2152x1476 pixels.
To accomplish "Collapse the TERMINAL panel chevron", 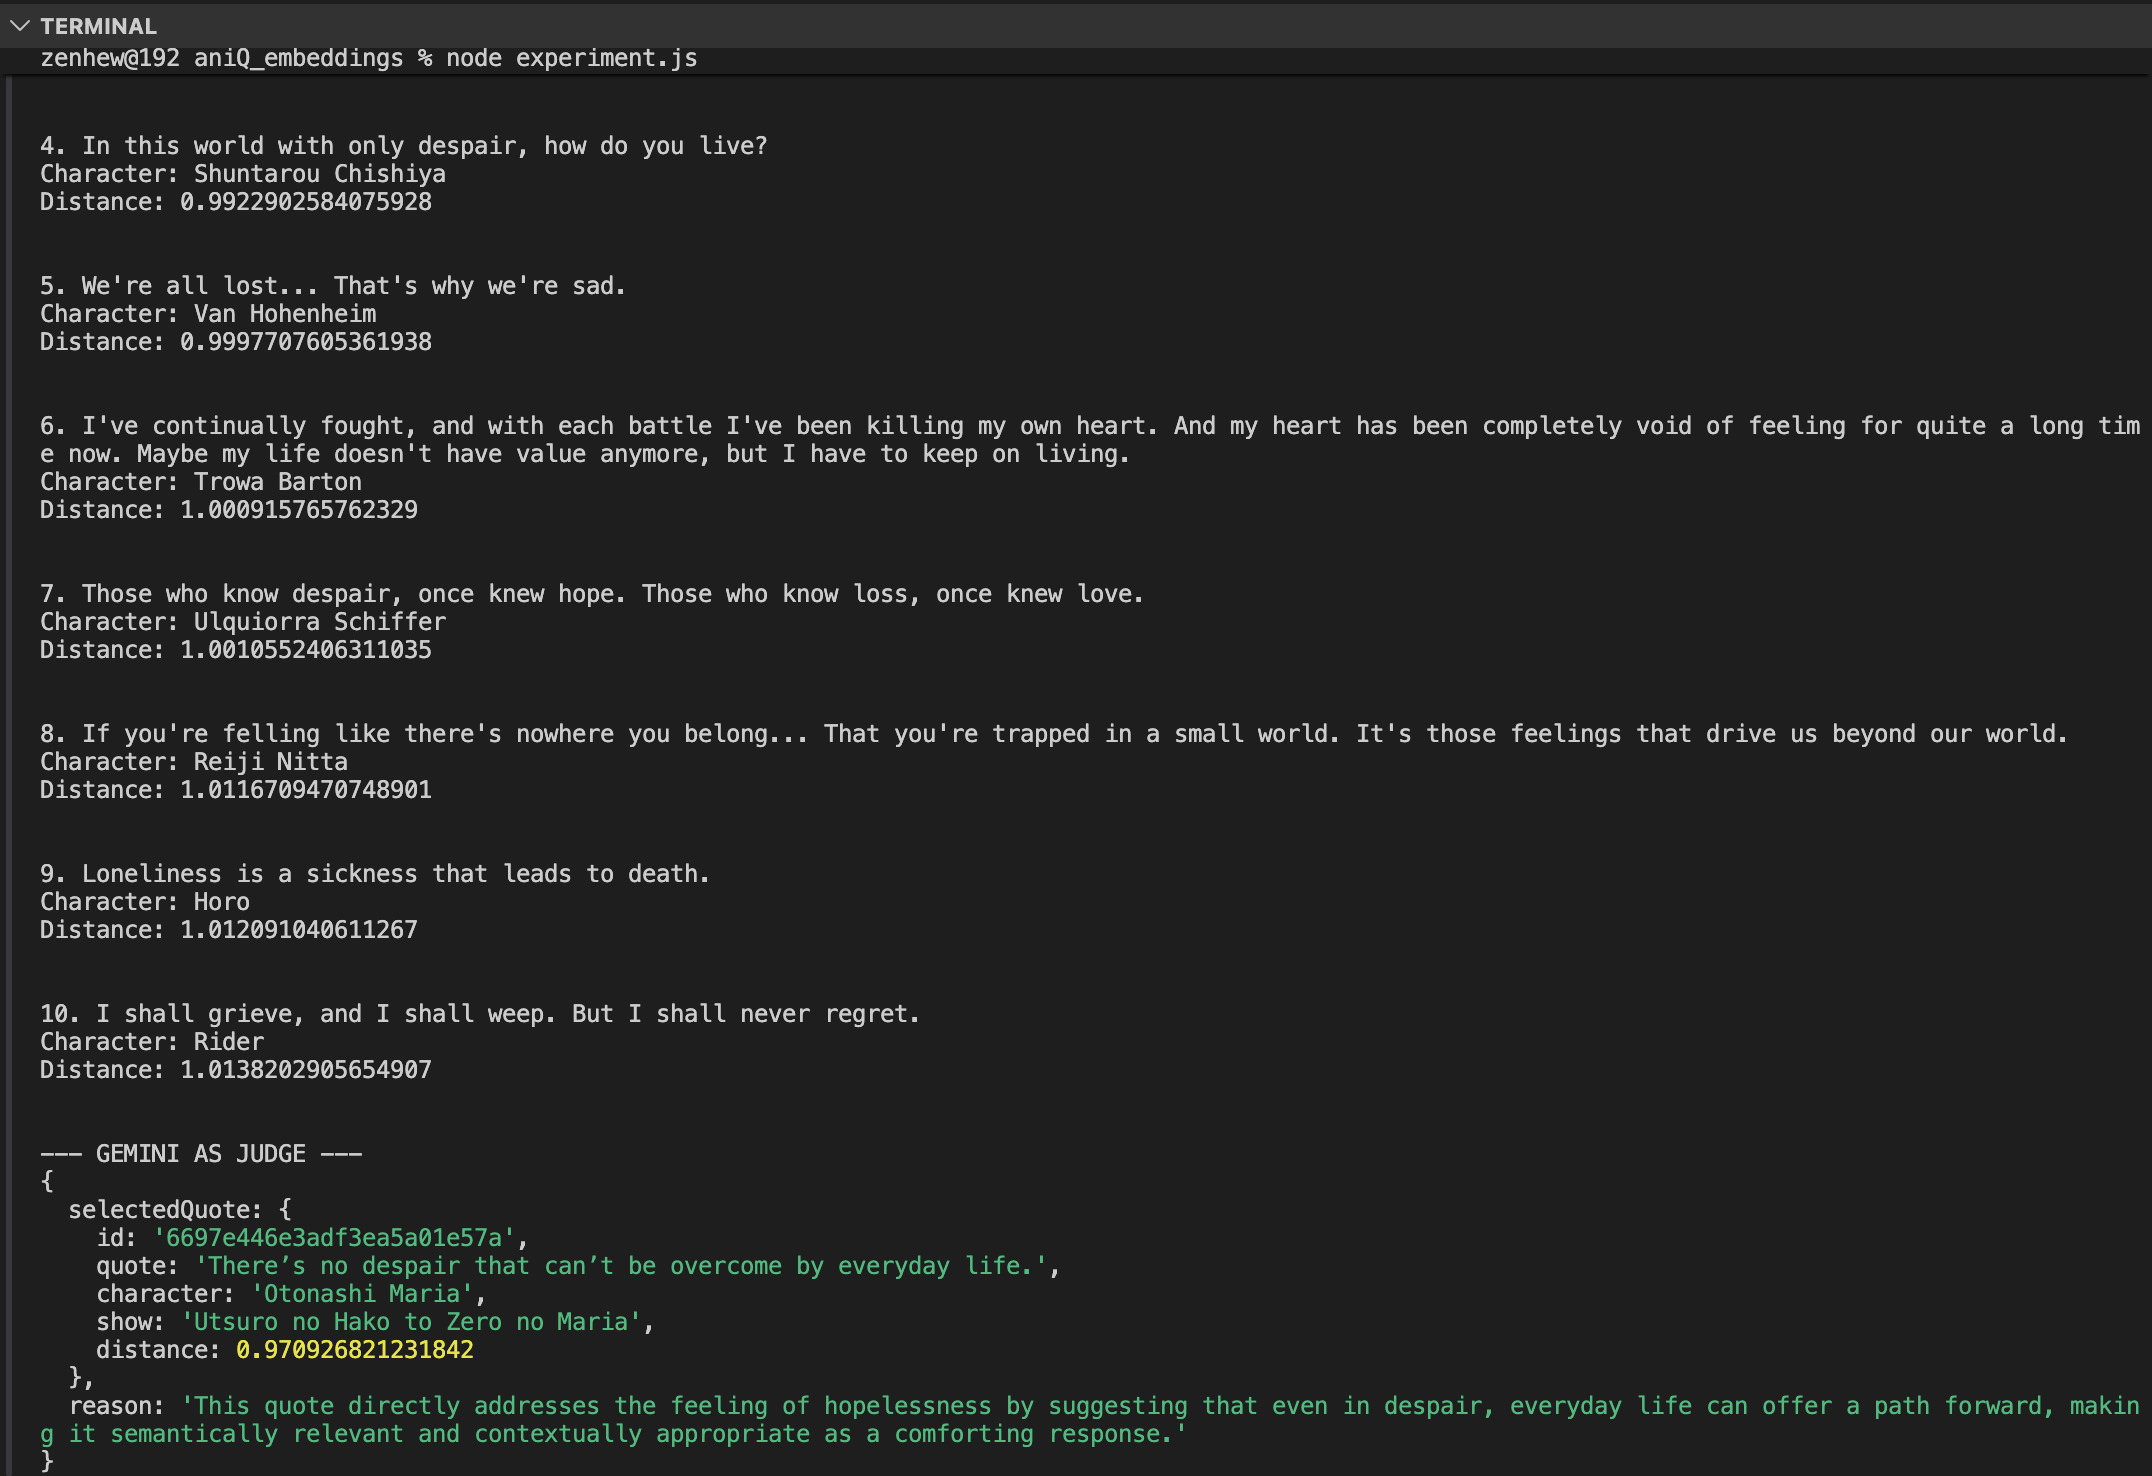I will (19, 26).
